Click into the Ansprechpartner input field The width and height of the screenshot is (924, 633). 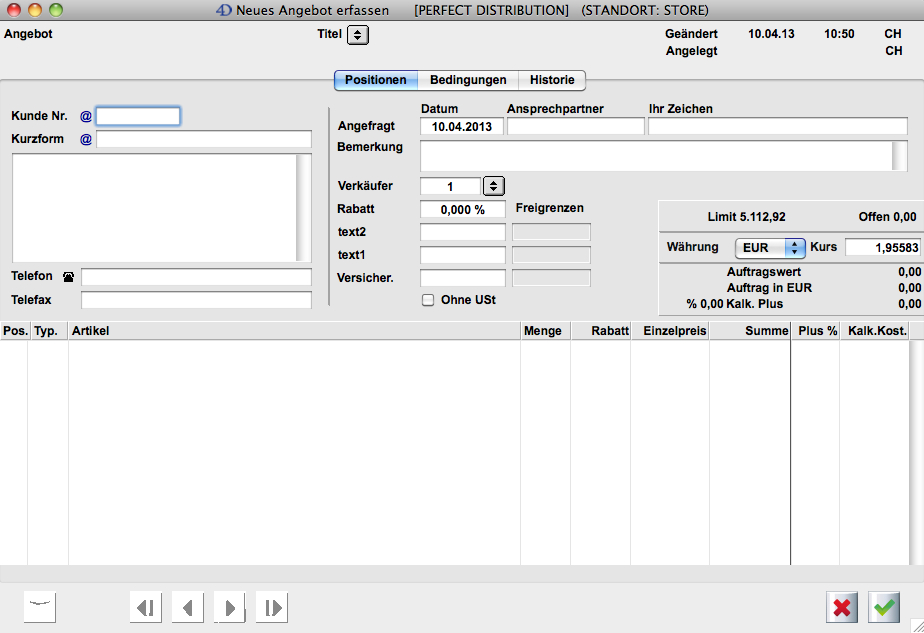coord(576,127)
